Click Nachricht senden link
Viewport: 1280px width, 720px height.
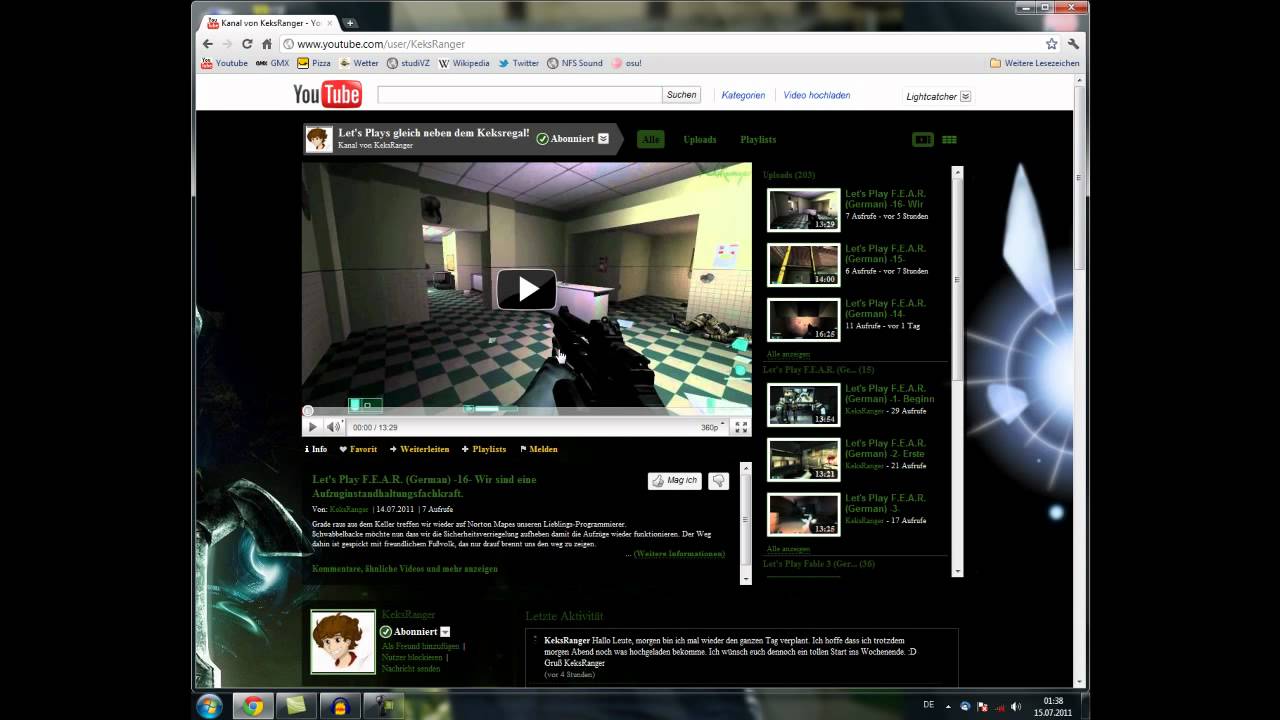(x=411, y=668)
